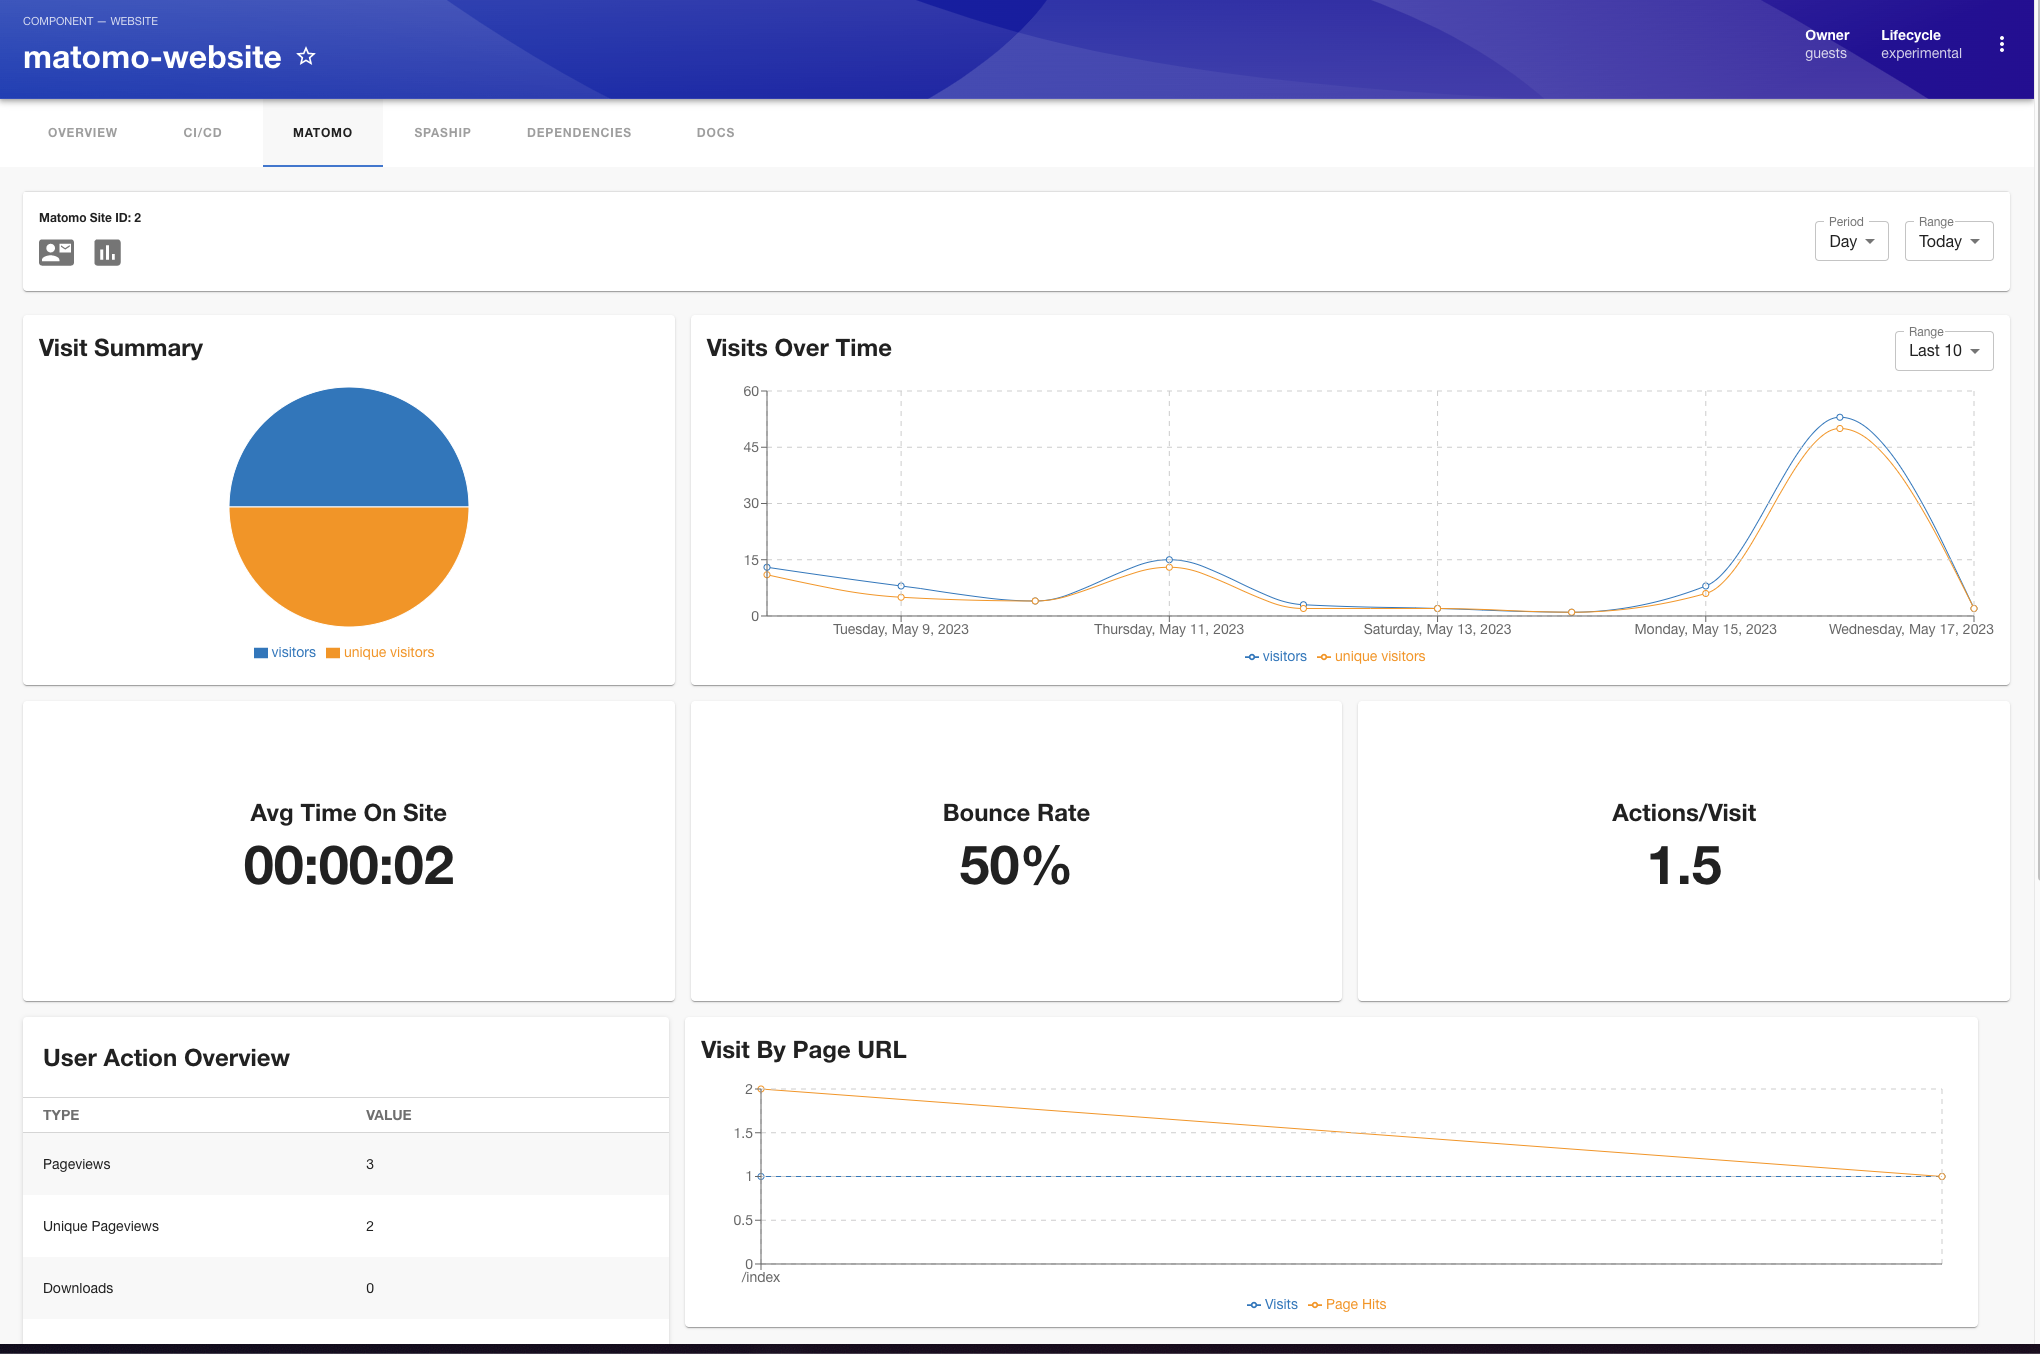Image resolution: width=2040 pixels, height=1354 pixels.
Task: Click the contact card icon under Matomo Site ID
Action: coord(56,252)
